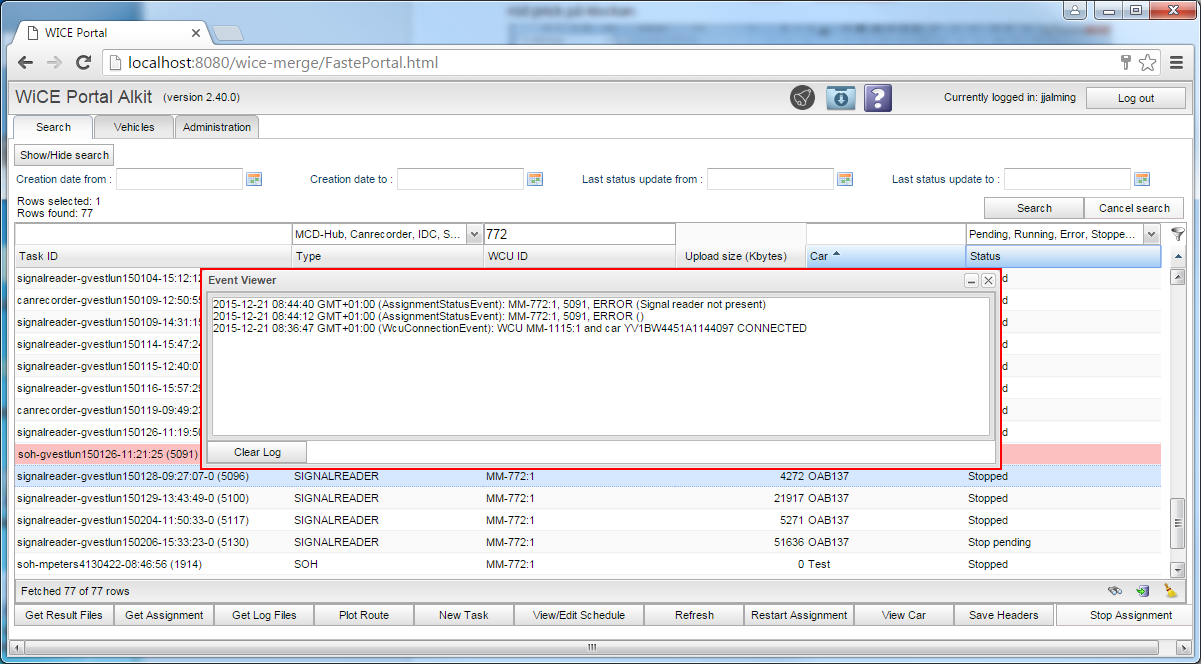Click the table's vertical scrollbar down arrow
The image size is (1201, 664).
pos(1177,569)
